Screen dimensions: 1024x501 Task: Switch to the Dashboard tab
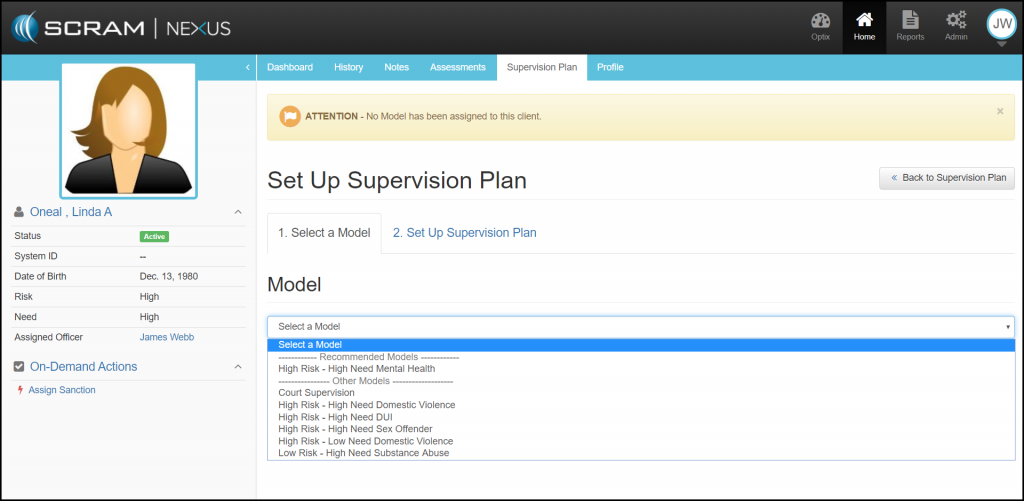[x=289, y=67]
